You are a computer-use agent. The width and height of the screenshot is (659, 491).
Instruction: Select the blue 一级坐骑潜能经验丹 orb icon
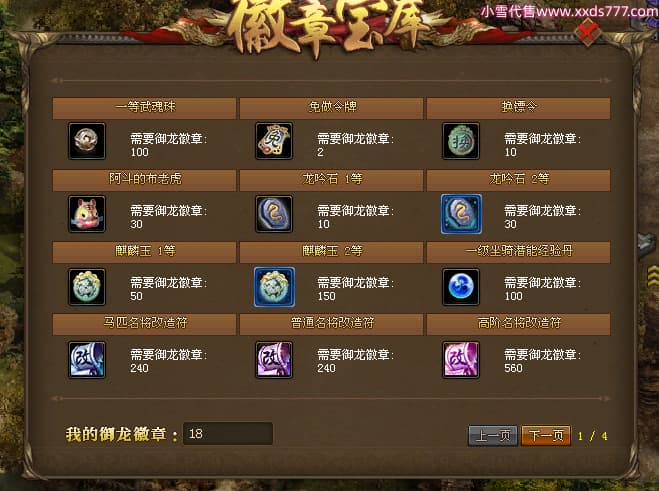tap(461, 287)
